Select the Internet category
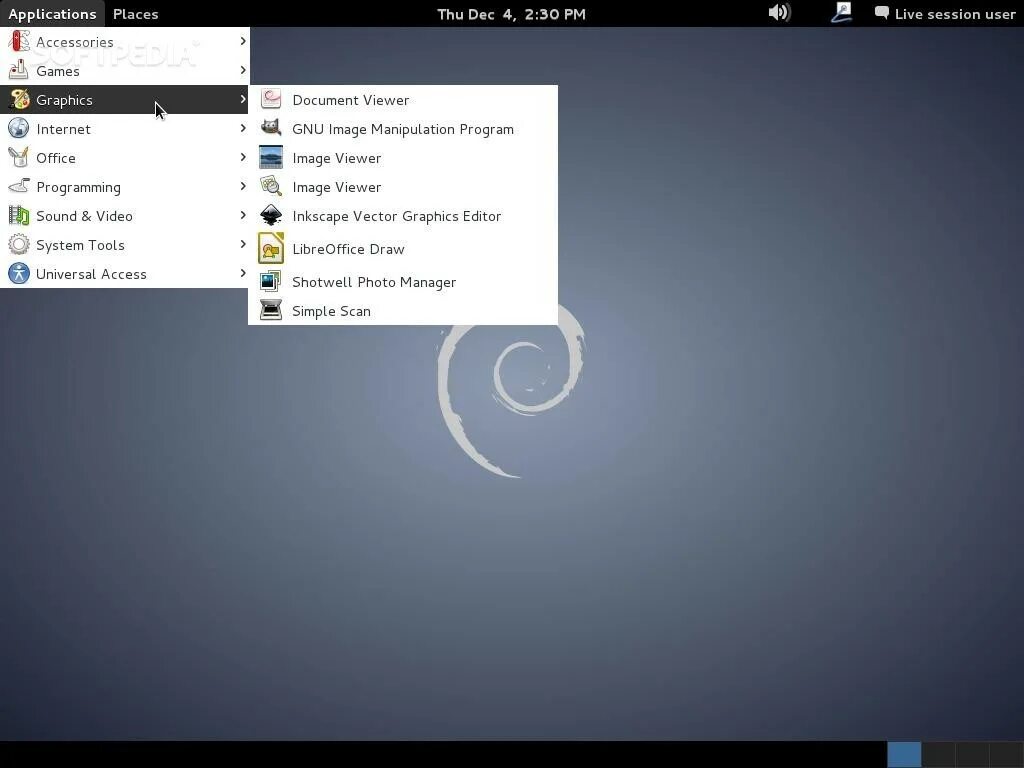 [124, 129]
